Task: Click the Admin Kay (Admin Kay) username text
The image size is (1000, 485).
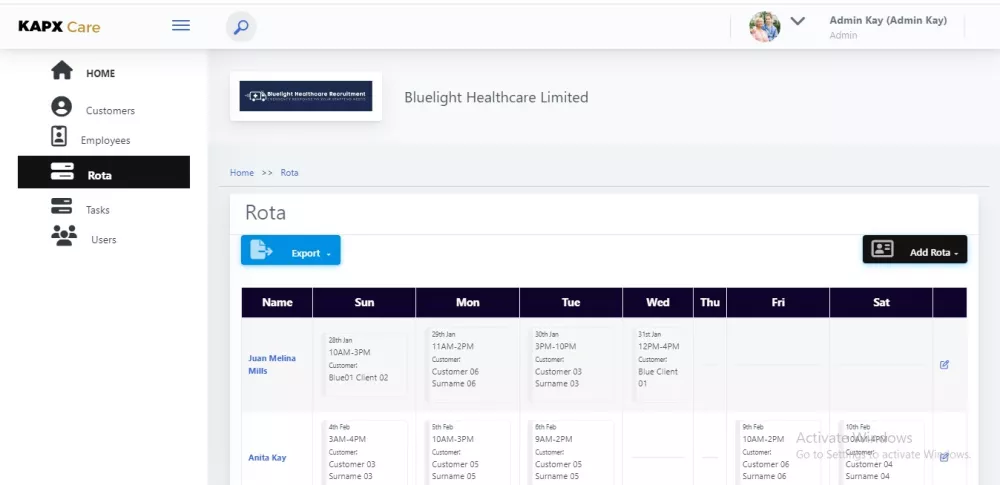Action: click(888, 20)
